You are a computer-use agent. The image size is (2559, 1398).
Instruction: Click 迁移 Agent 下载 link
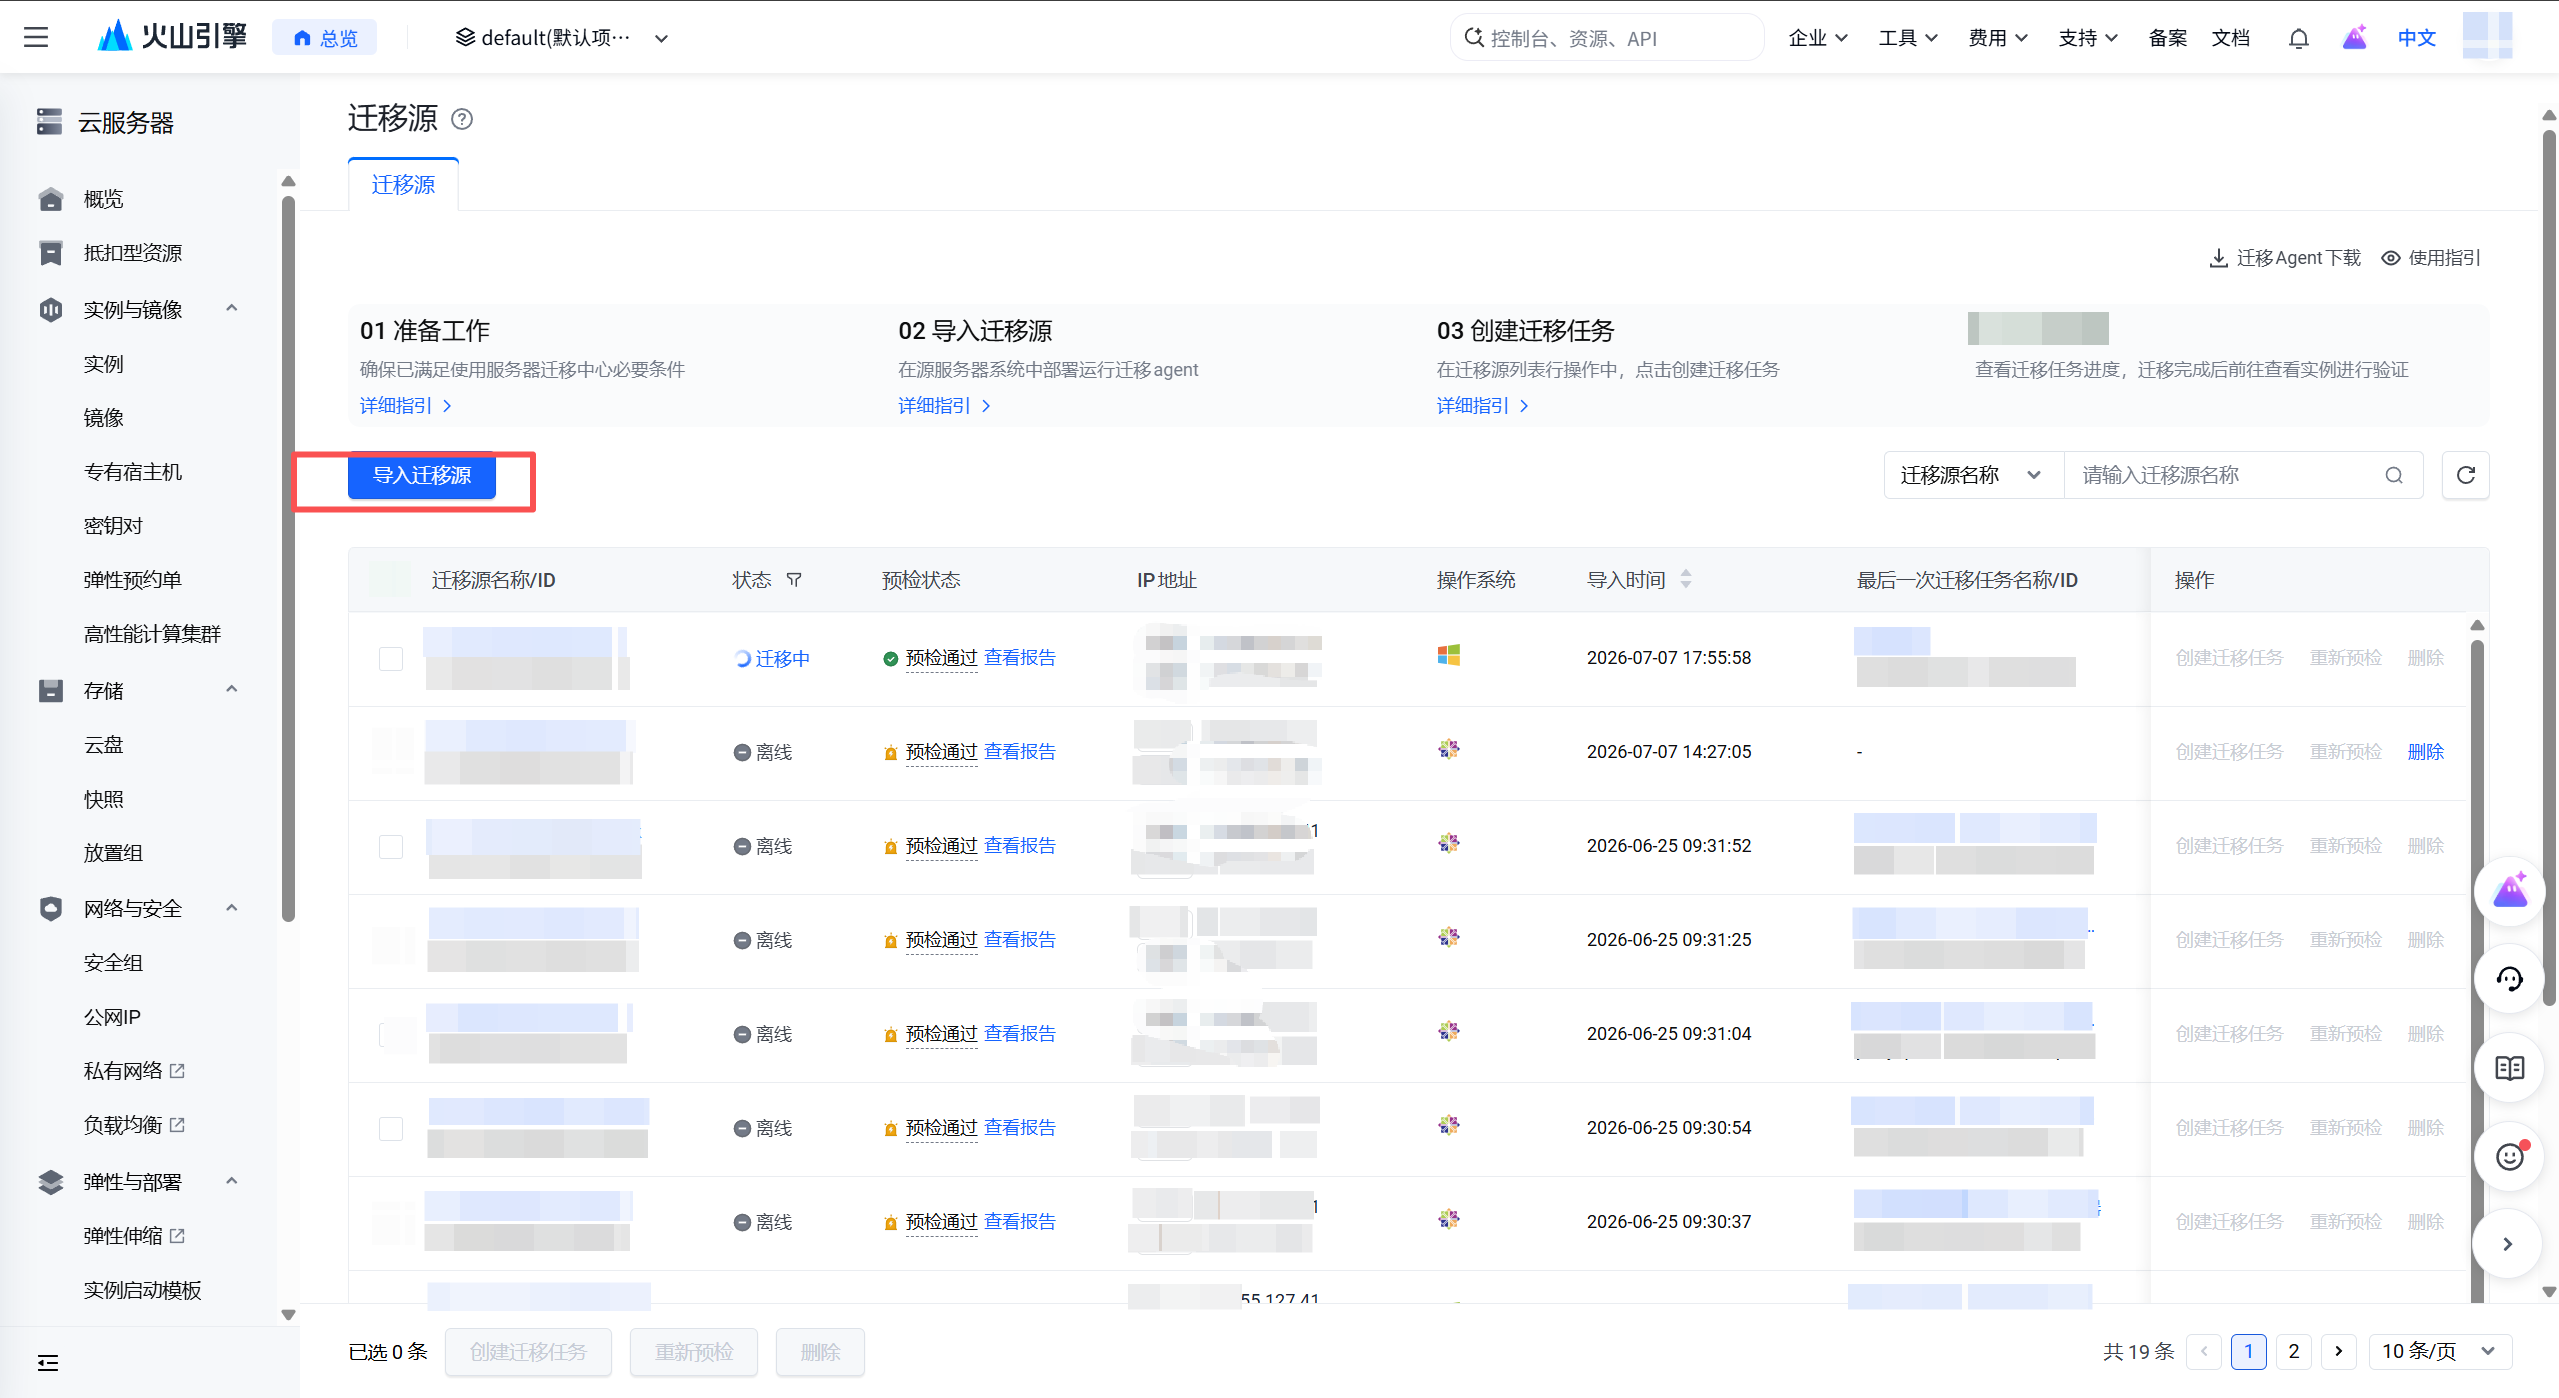pos(2285,258)
